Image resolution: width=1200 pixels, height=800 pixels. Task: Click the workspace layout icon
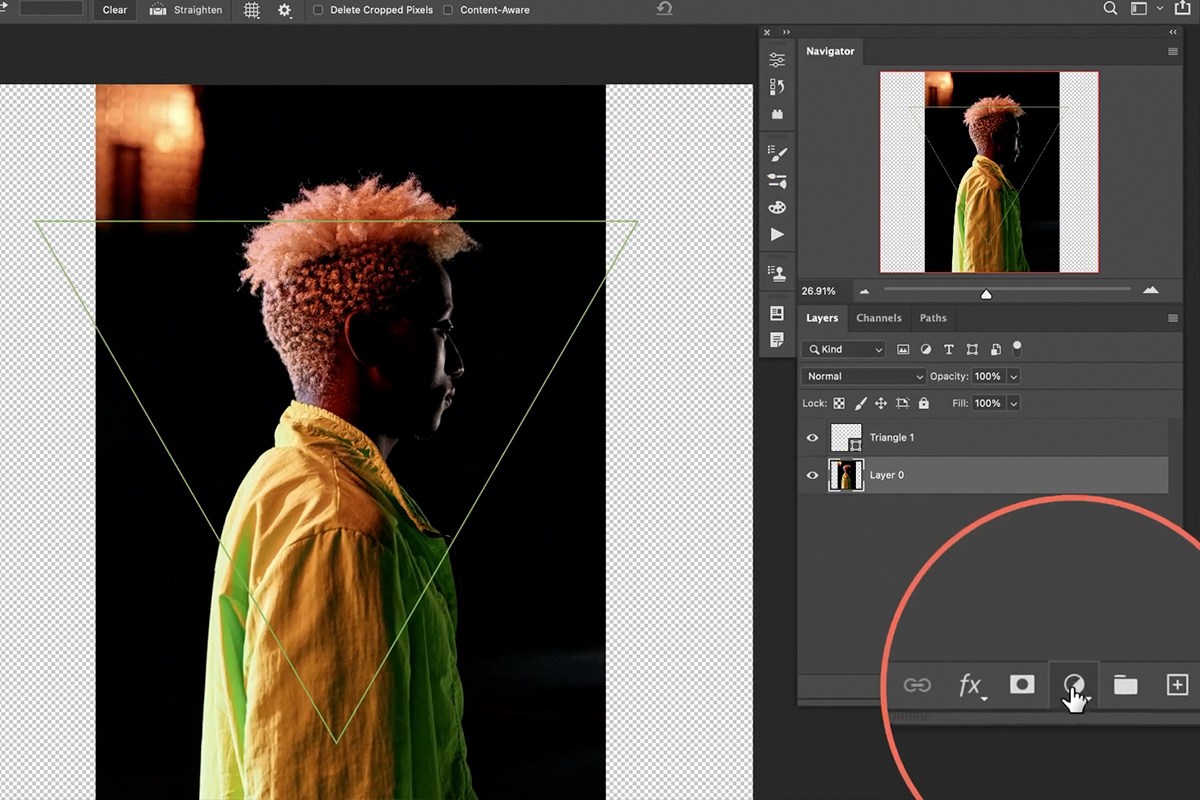pyautogui.click(x=1138, y=9)
